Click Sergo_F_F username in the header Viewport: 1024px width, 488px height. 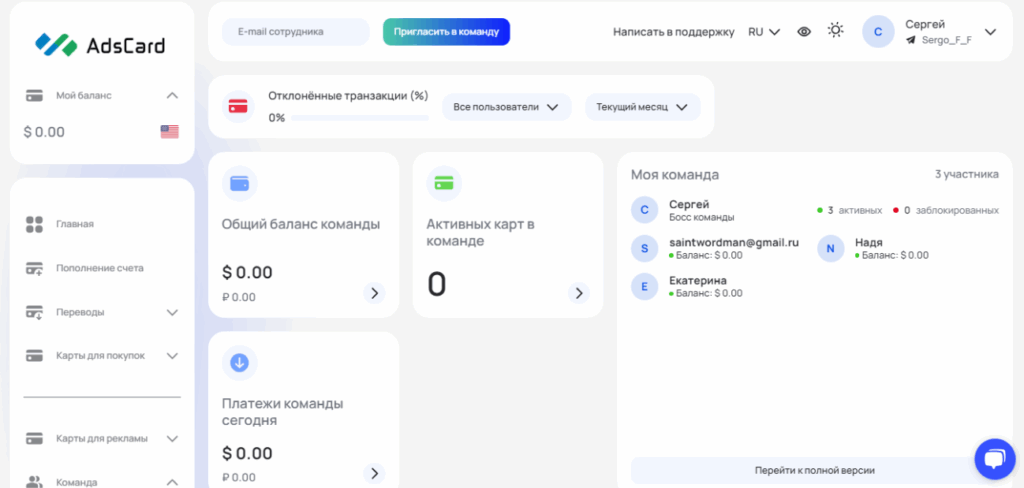pos(946,40)
